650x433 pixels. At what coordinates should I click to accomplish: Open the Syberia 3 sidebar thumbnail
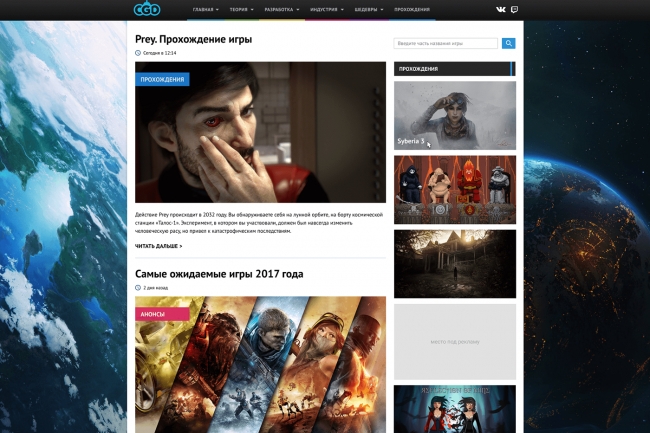[x=455, y=115]
